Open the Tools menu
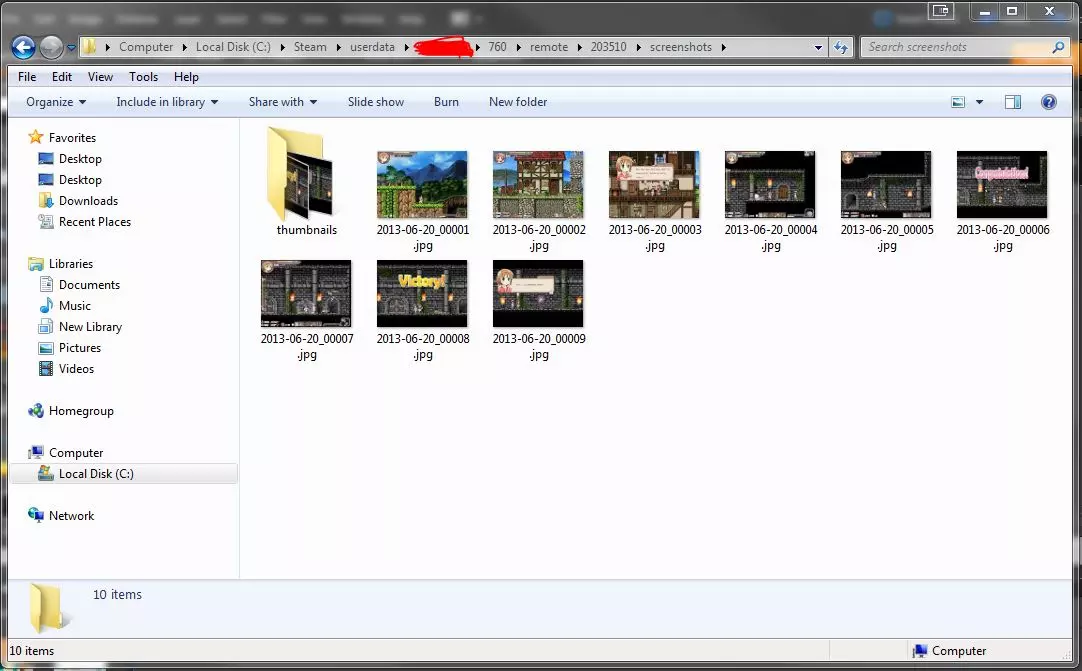 click(x=144, y=77)
